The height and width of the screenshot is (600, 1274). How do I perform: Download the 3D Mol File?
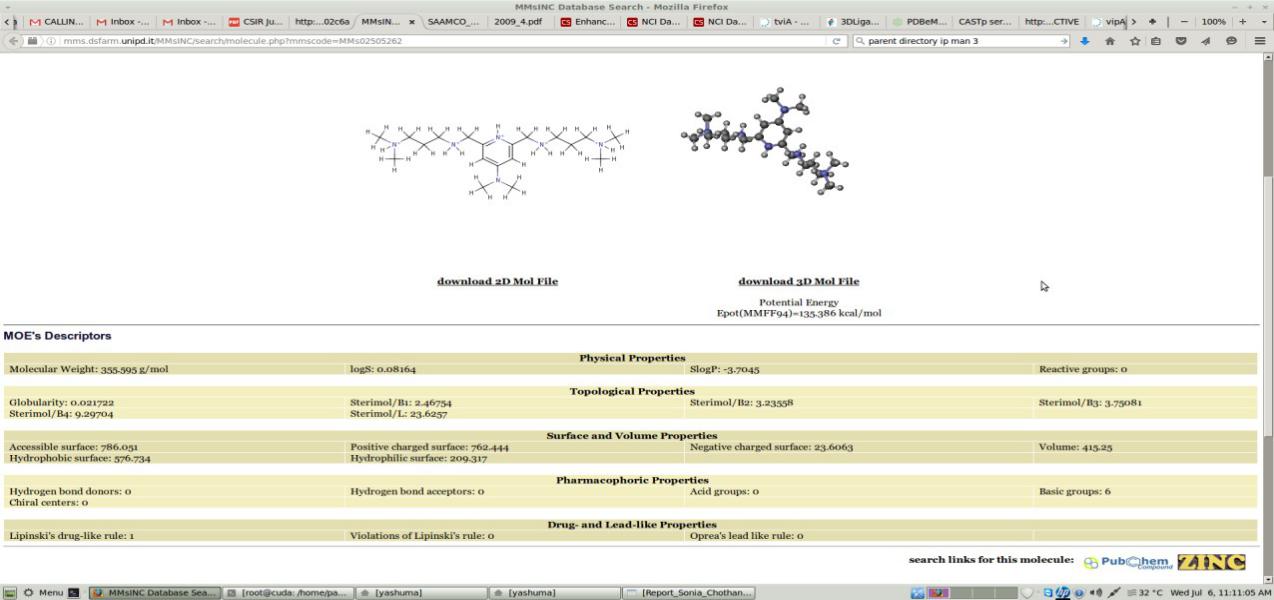point(798,281)
